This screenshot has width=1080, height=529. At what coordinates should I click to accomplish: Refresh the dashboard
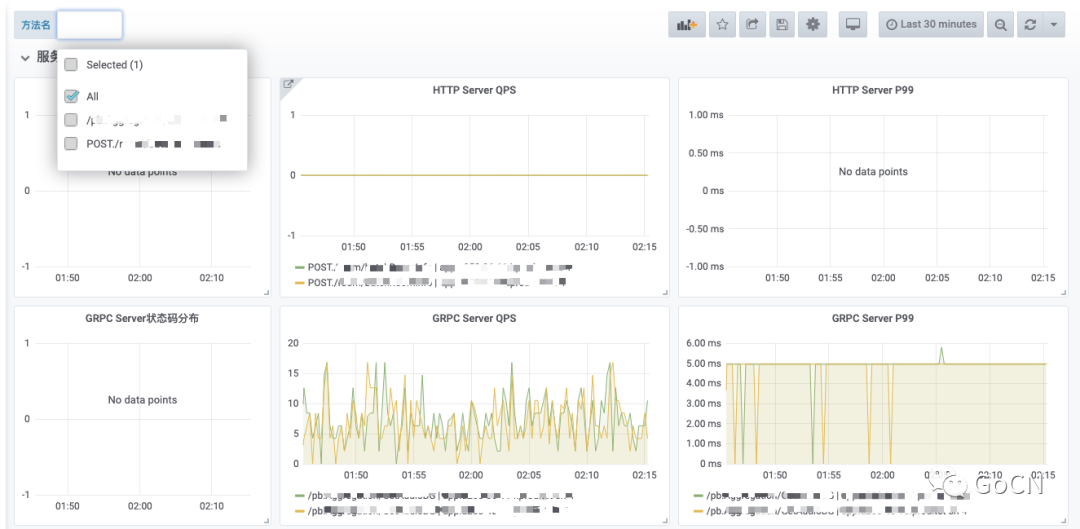[x=1029, y=25]
